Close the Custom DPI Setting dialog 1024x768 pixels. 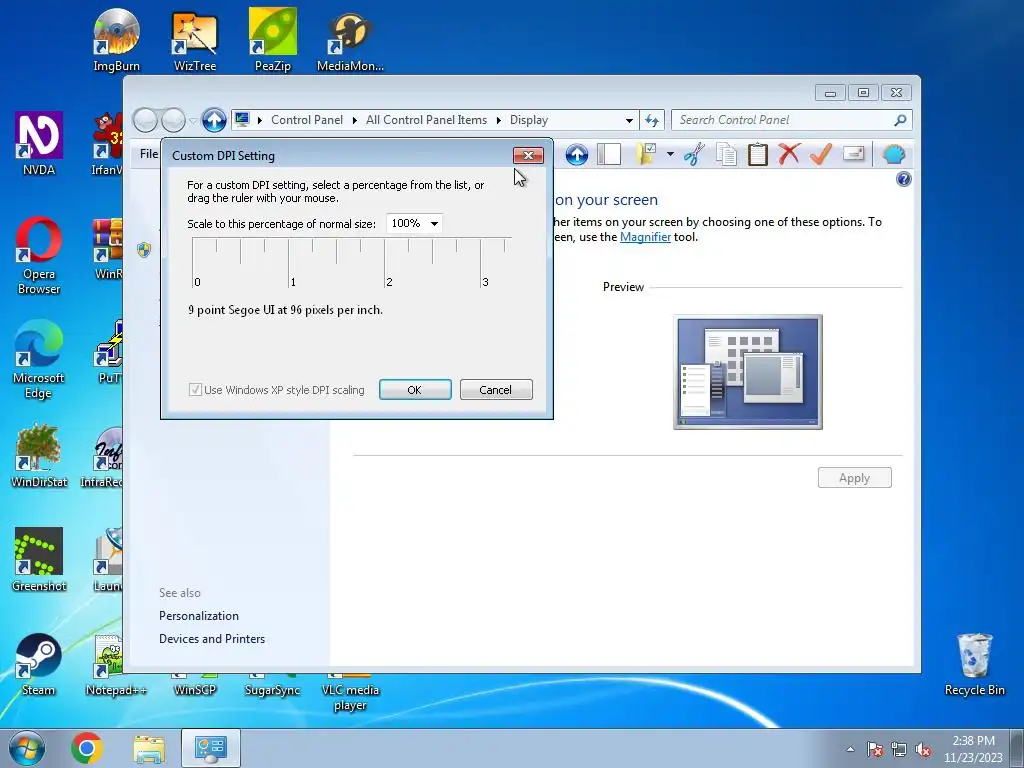click(x=528, y=155)
